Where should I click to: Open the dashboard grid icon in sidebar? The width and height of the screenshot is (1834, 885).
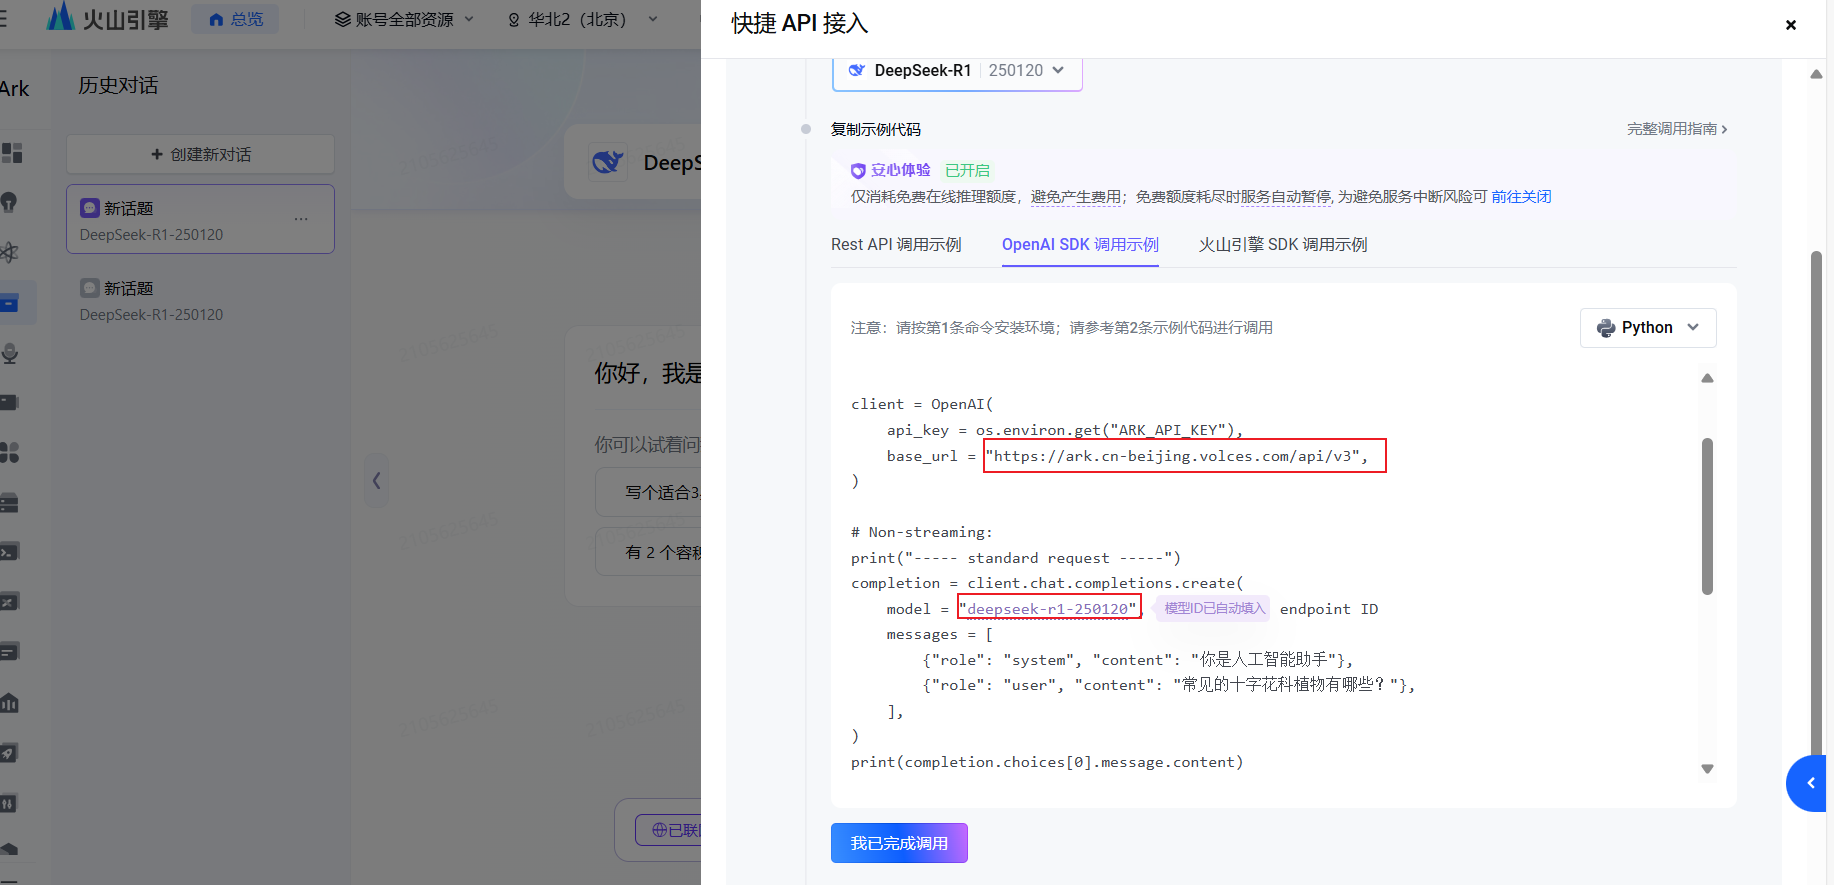pos(11,153)
